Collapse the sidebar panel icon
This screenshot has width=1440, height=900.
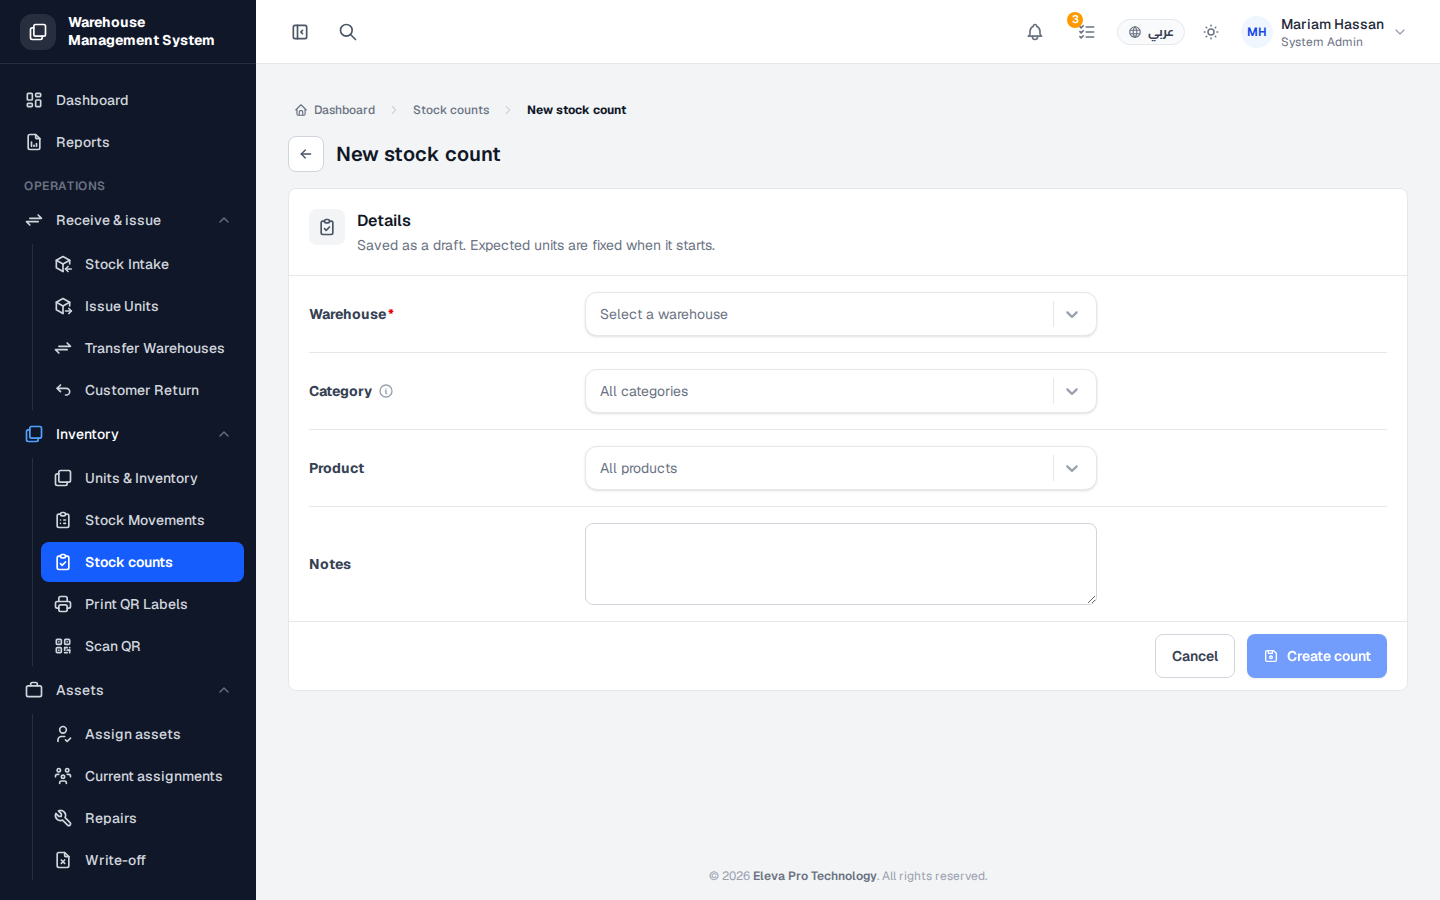coord(300,32)
